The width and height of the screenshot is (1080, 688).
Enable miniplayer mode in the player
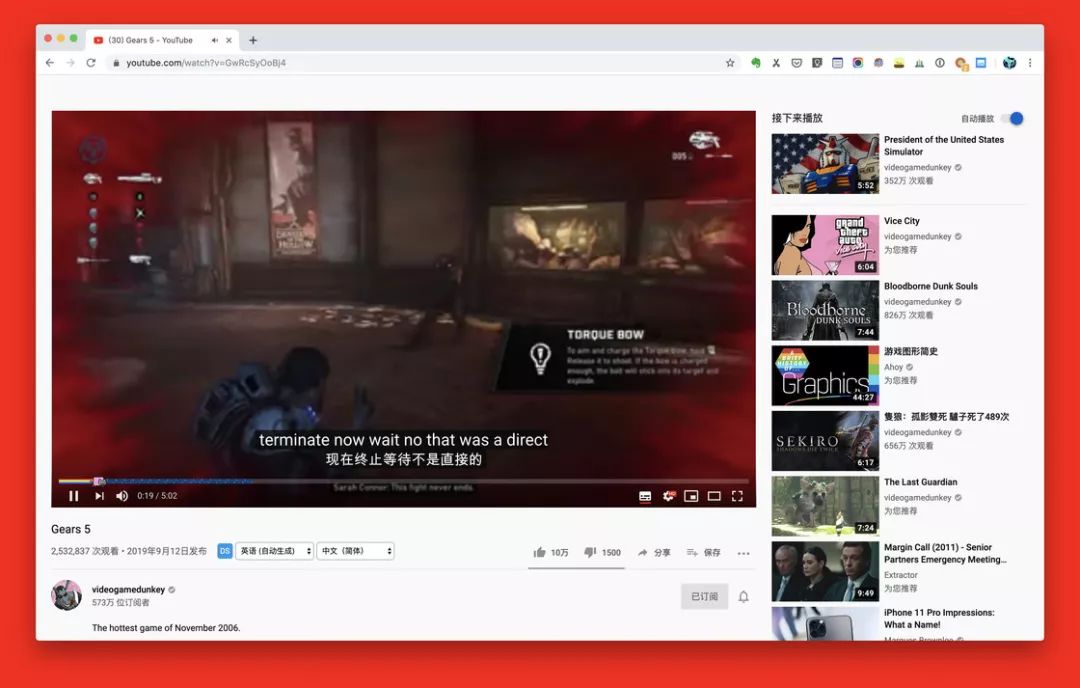(x=691, y=496)
